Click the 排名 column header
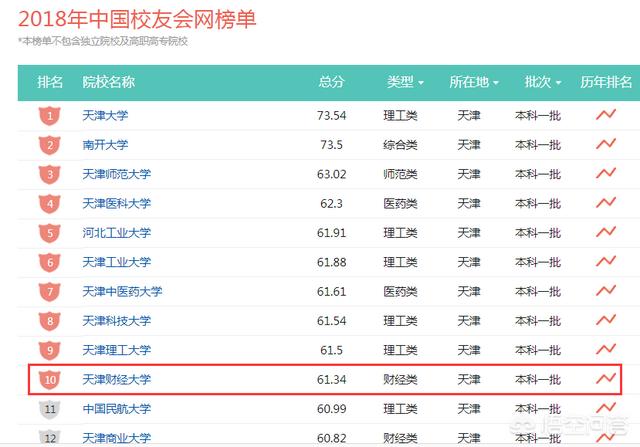Screen dimensions: 640x447 51,82
